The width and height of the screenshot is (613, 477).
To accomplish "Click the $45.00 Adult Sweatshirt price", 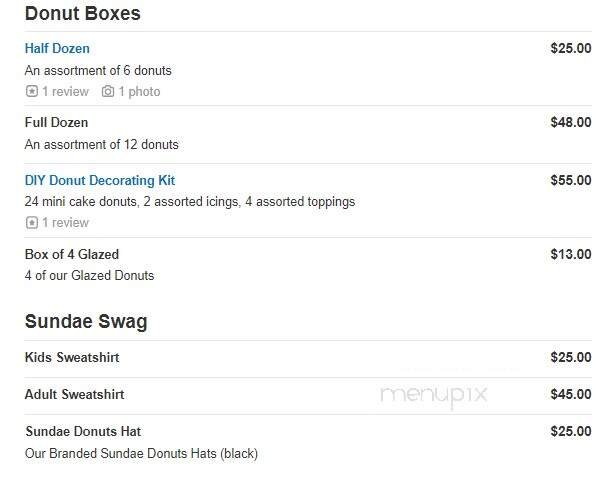I will coord(570,395).
